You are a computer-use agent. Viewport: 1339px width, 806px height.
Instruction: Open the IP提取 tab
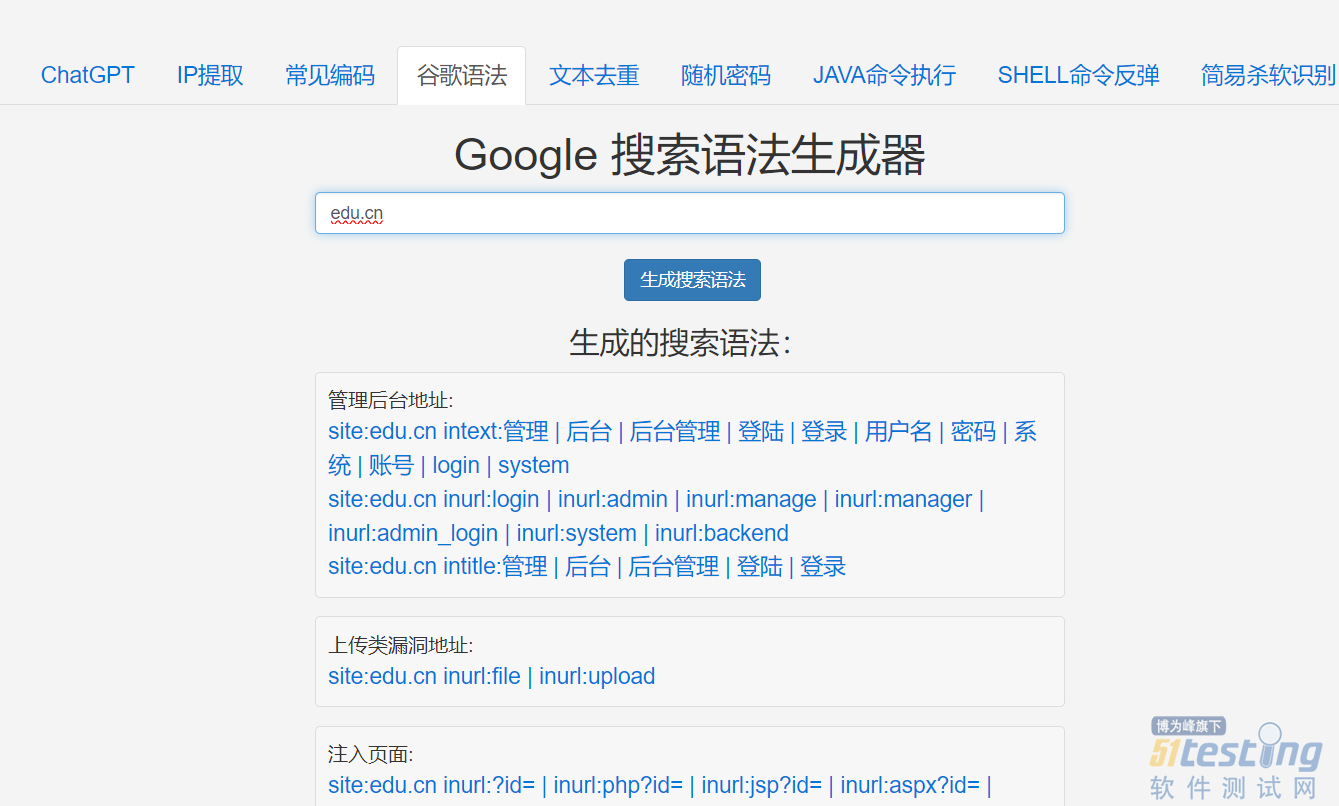pyautogui.click(x=209, y=75)
